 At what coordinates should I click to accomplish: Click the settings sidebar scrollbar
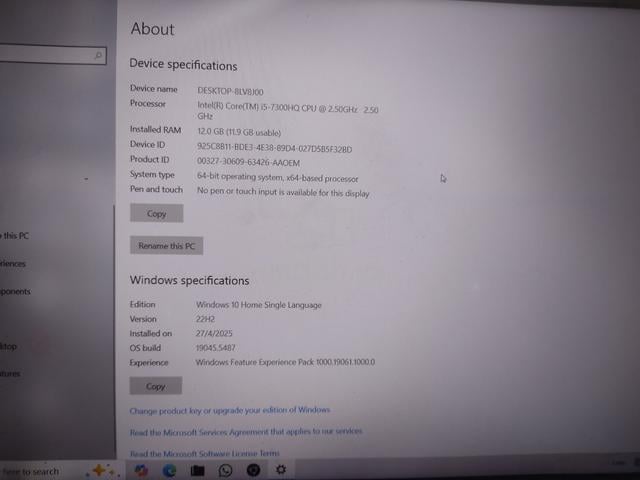pos(114,331)
